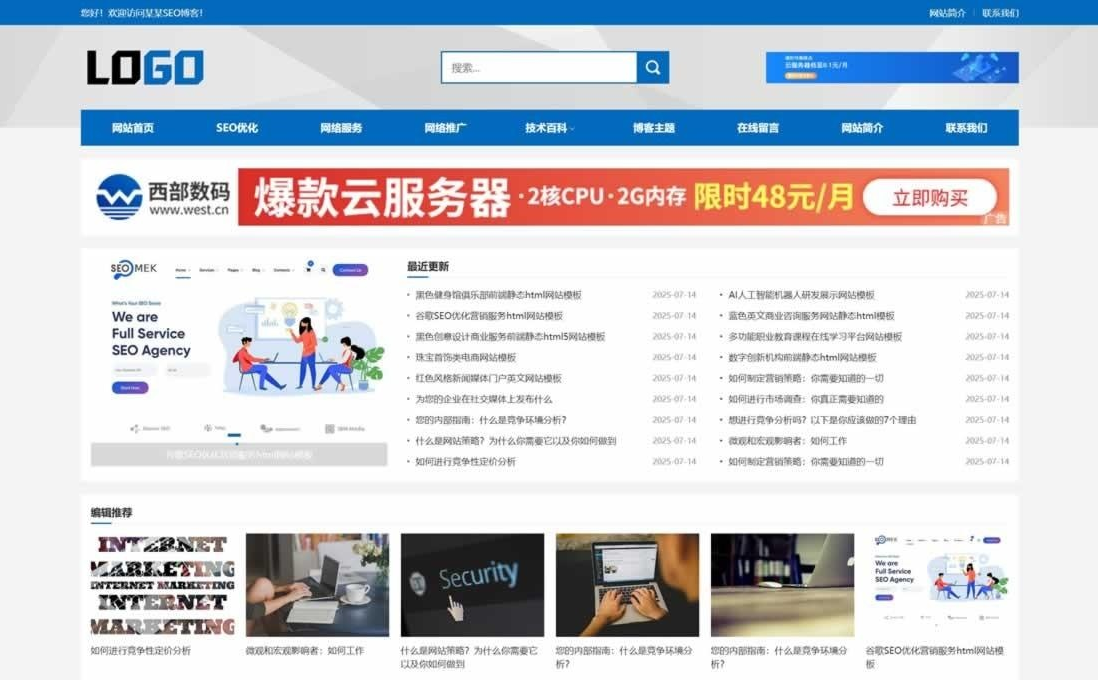Viewport: 1098px width, 680px height.
Task: Open 网站简介 in the blue navigation bar
Action: [862, 127]
